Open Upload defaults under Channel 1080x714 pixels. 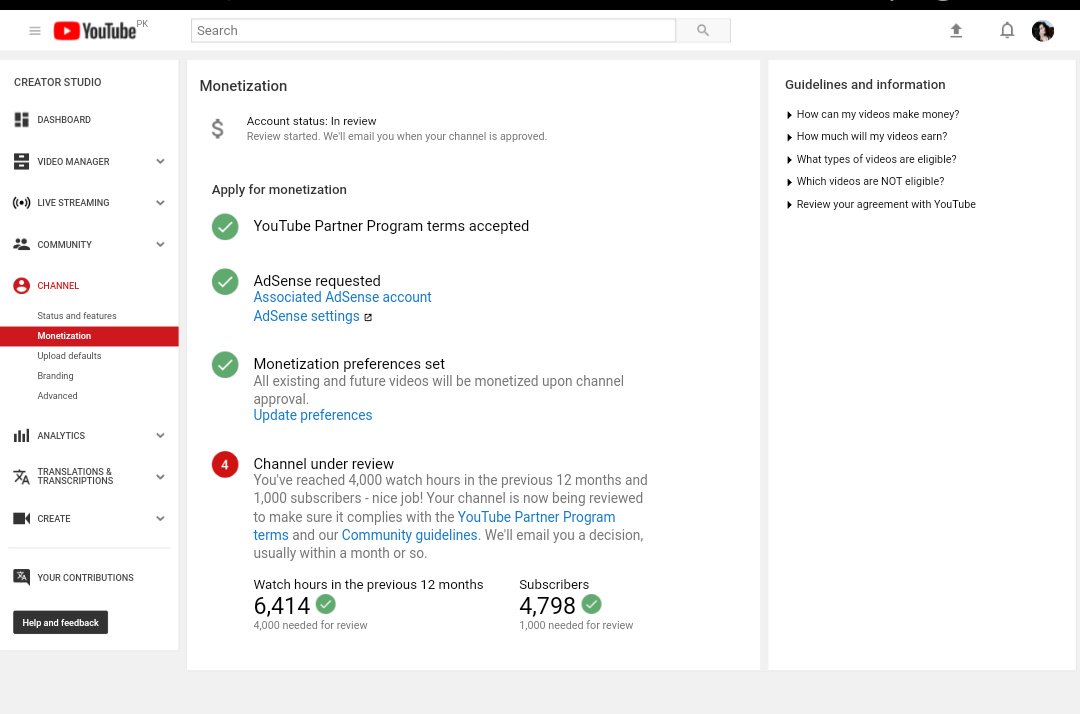[69, 356]
